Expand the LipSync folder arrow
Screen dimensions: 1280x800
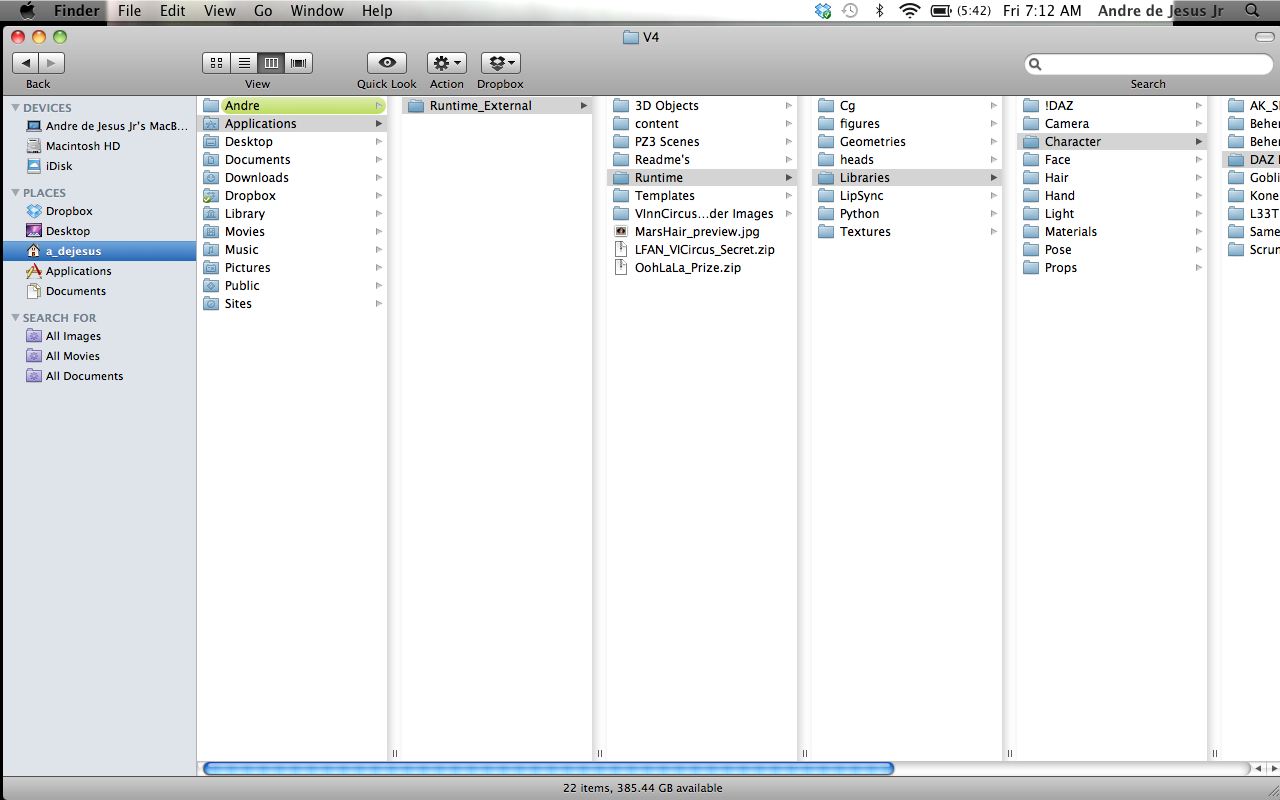(x=994, y=196)
